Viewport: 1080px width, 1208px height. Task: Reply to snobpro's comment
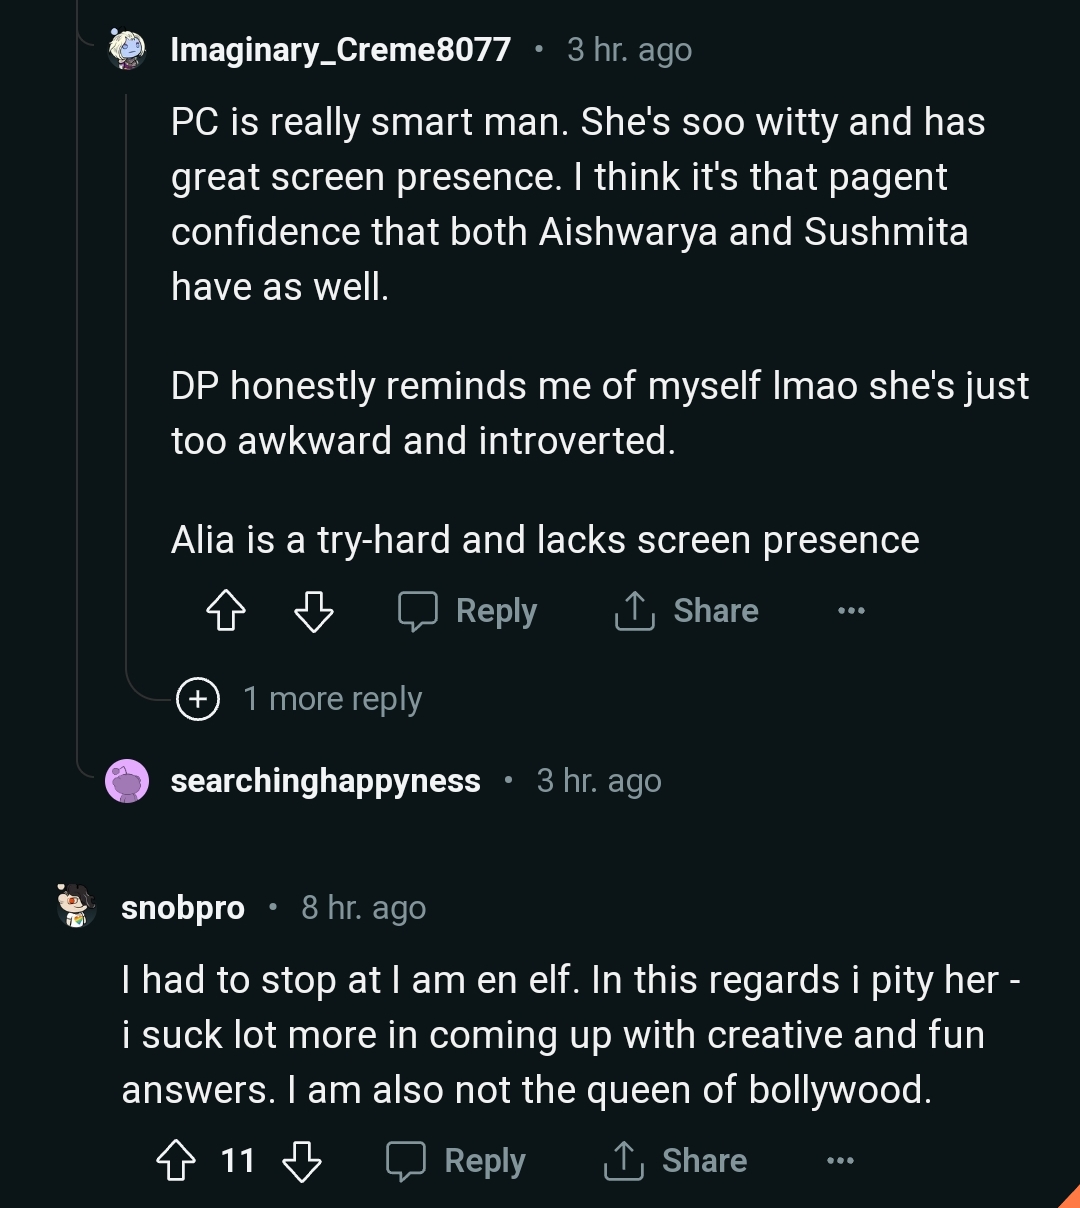click(456, 1161)
